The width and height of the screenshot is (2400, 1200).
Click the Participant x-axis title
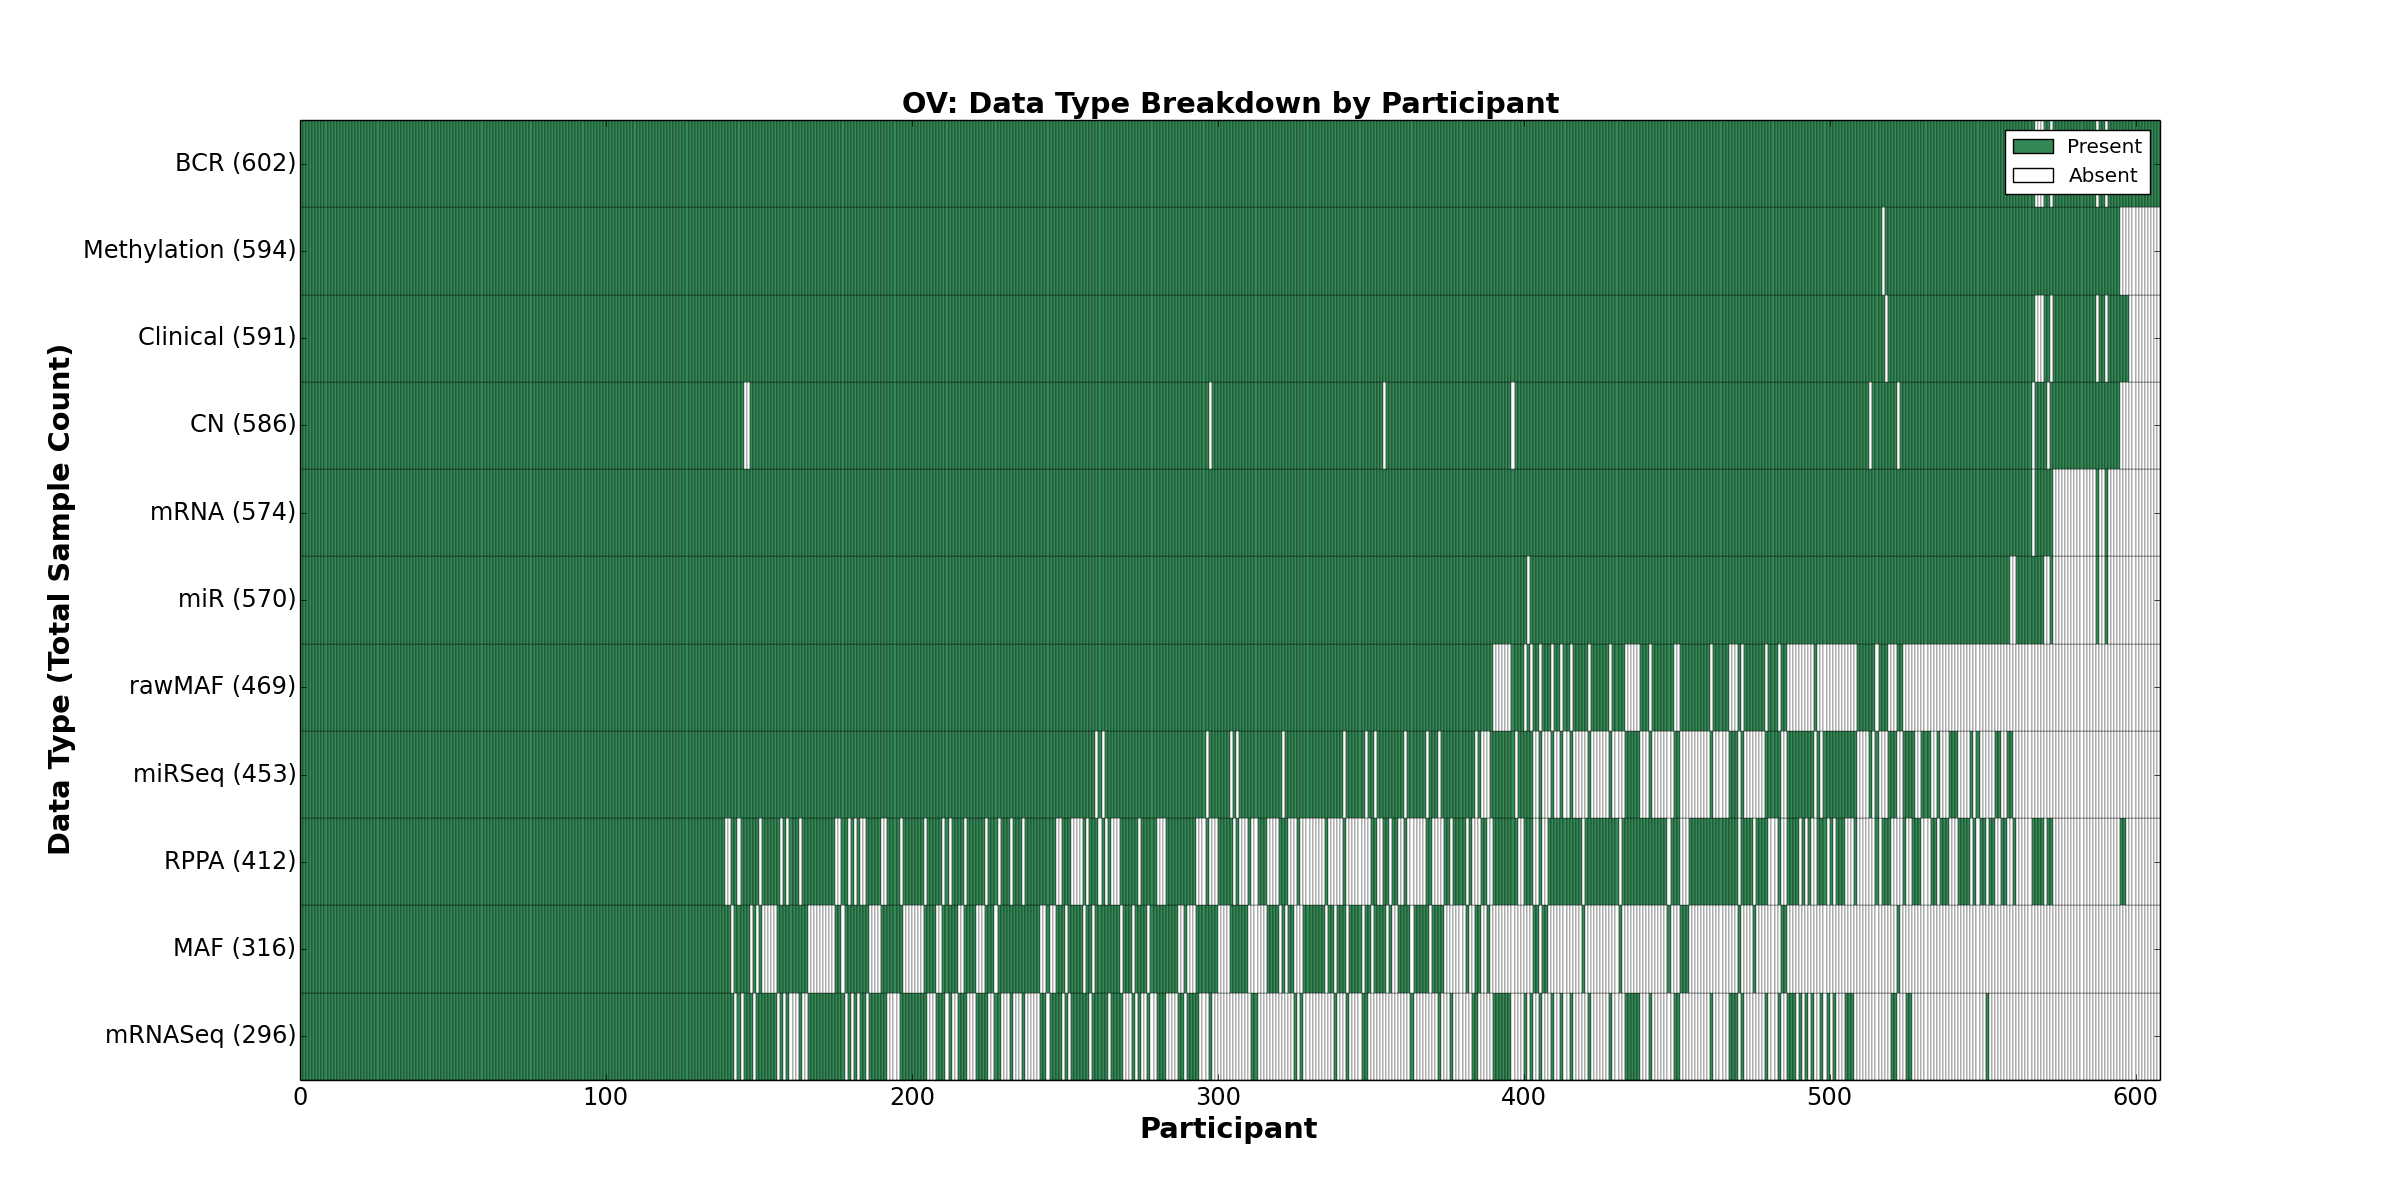[x=1228, y=1129]
